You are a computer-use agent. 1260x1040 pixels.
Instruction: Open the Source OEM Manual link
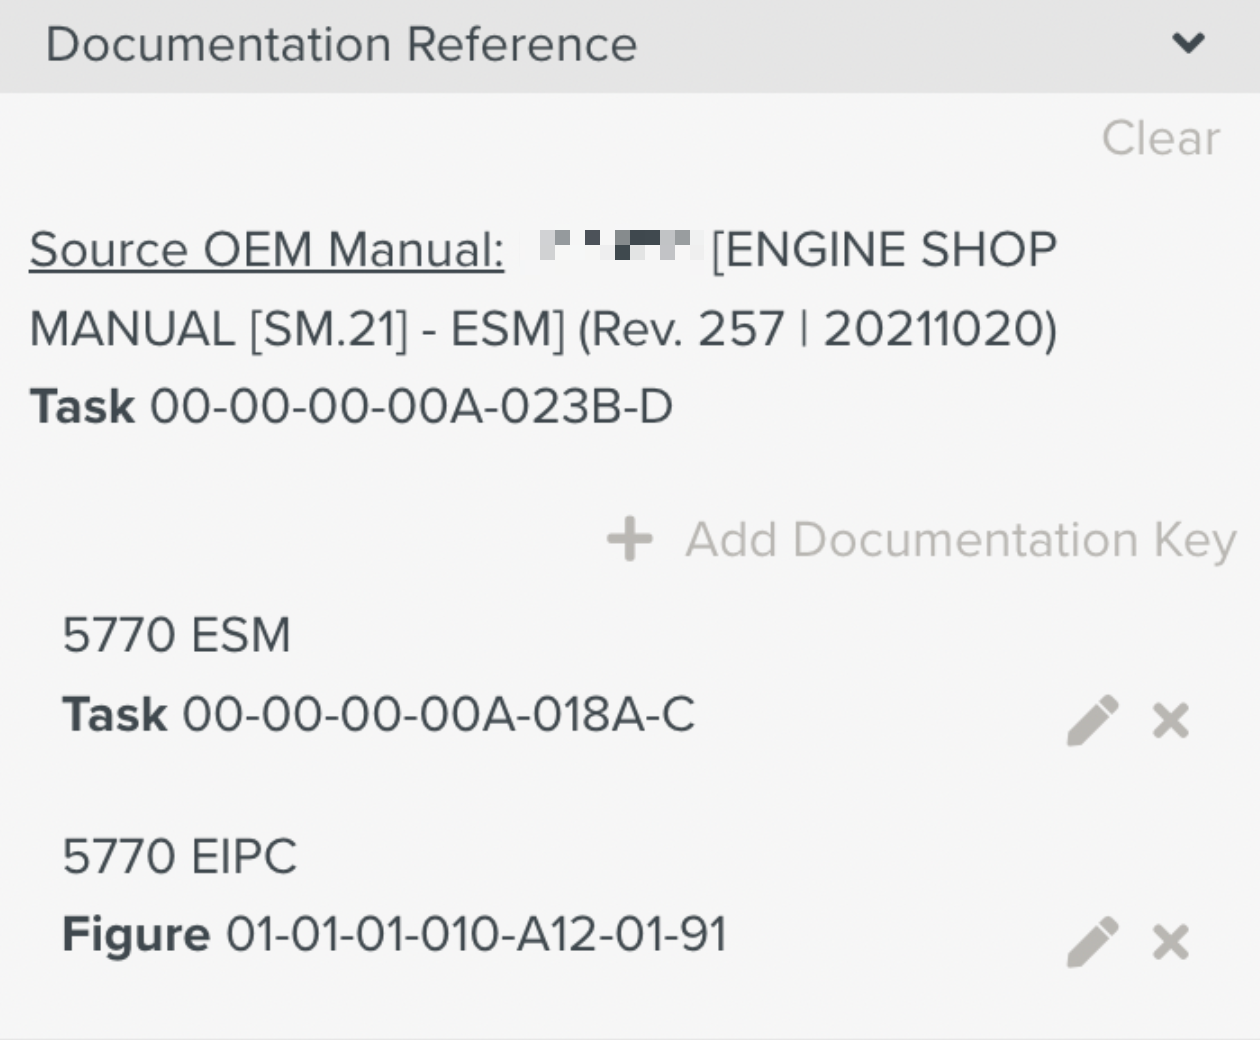[267, 250]
